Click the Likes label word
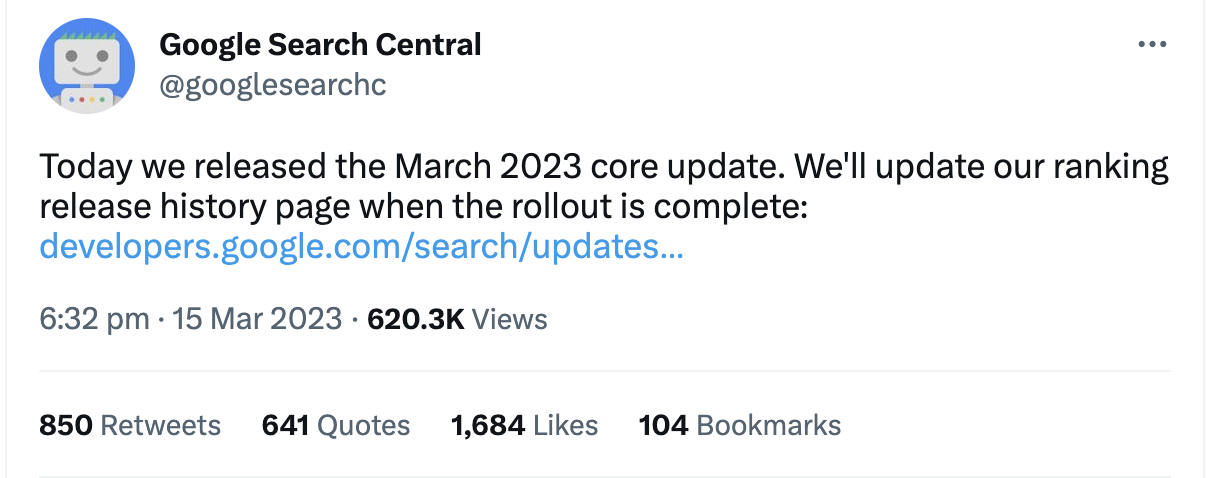Image resolution: width=1206 pixels, height=478 pixels. [x=565, y=425]
